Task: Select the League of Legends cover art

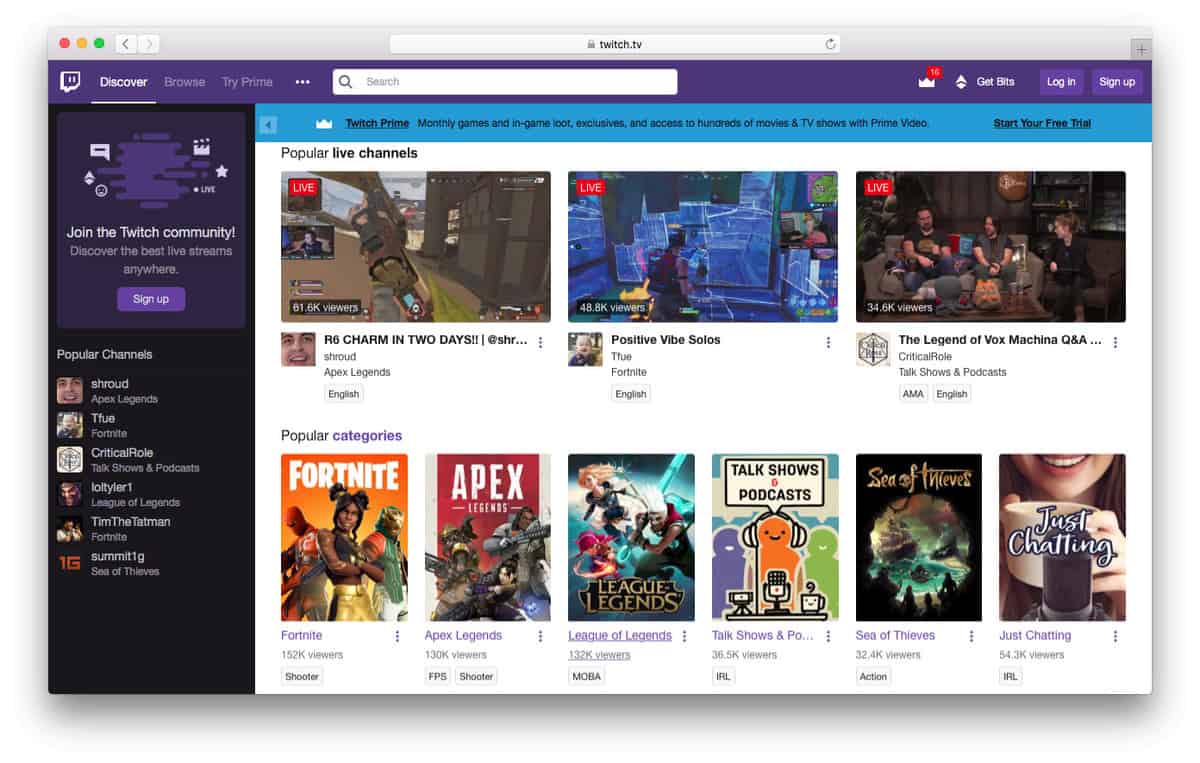Action: point(632,538)
